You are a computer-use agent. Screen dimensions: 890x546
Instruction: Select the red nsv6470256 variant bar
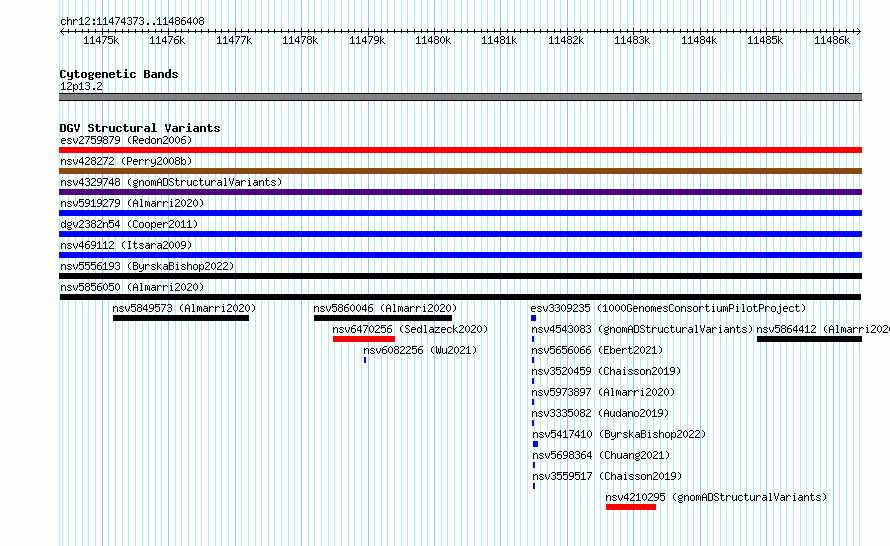pos(364,339)
